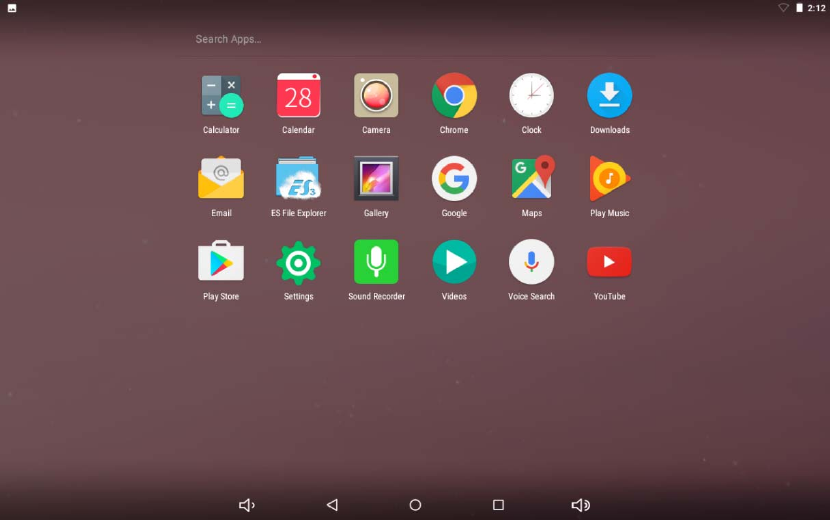Launch the Camera app
The image size is (830, 520).
click(x=376, y=96)
